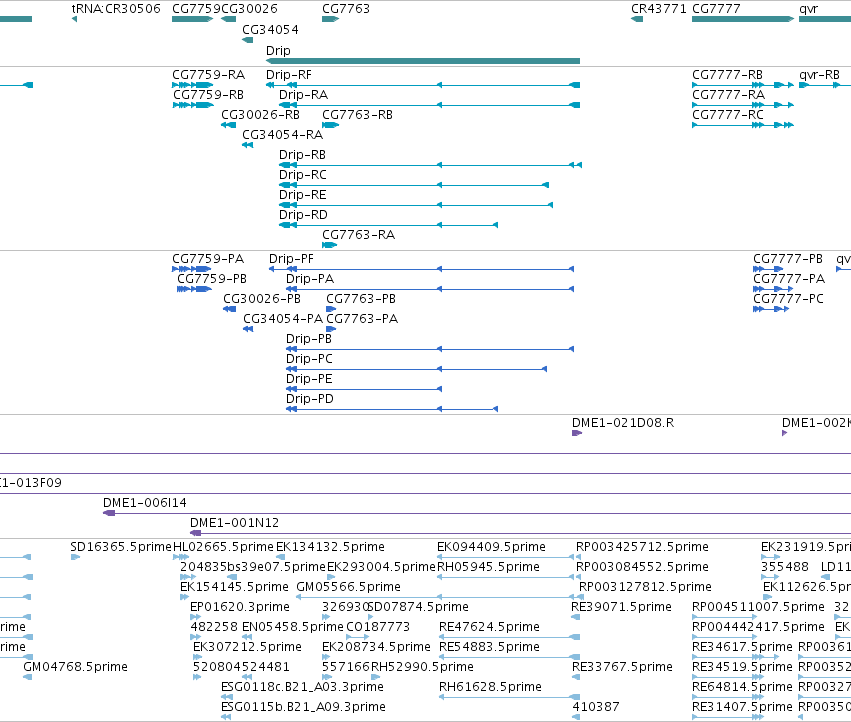Select the EP01620.3prime EST label

[240, 607]
